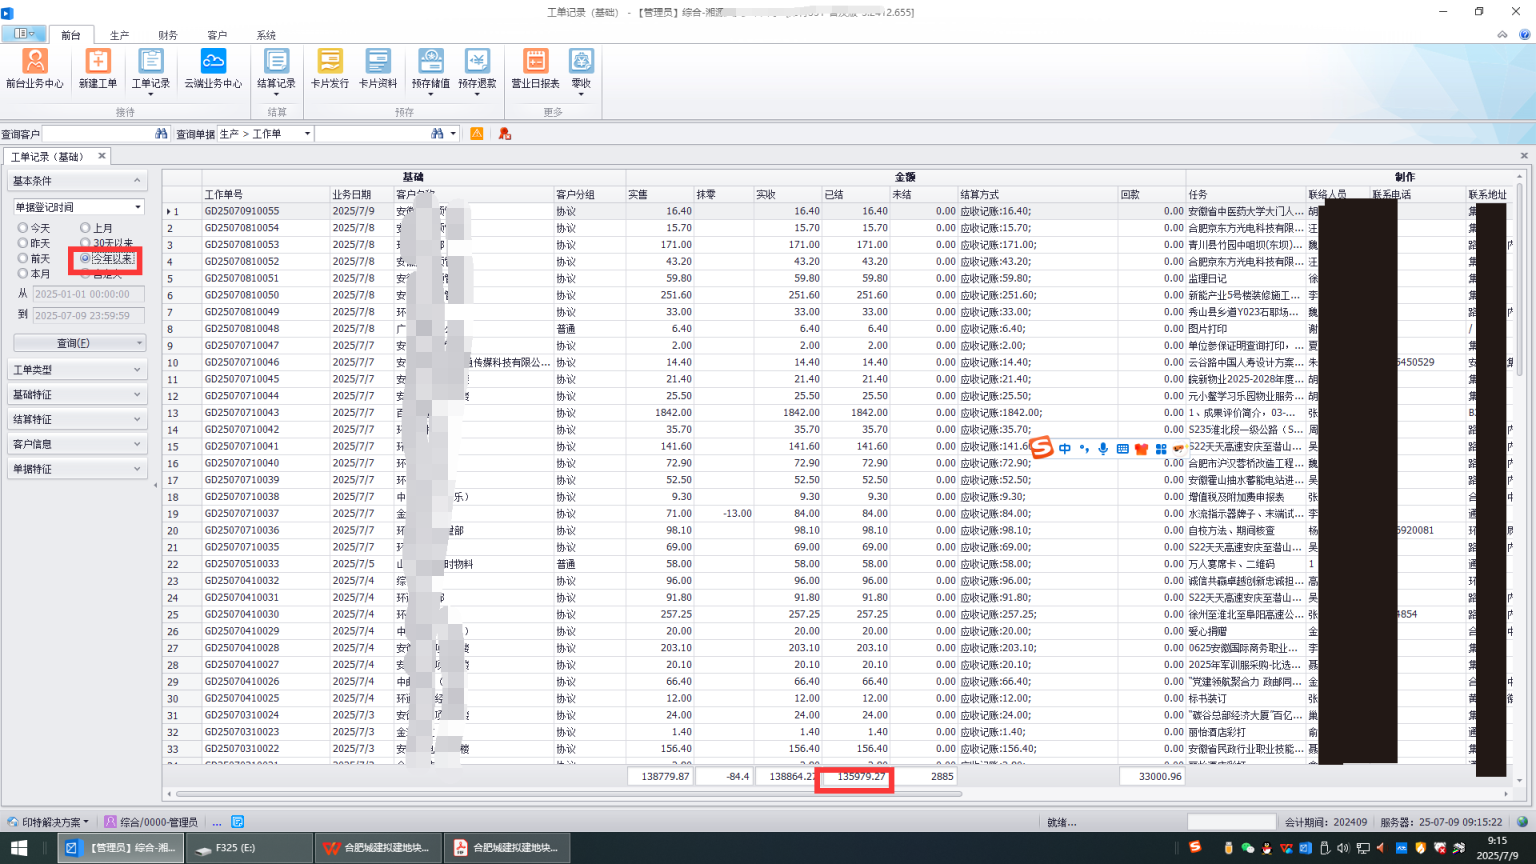Screen dimensions: 1536x864
Task: Open 结算记录 ribbon icon
Action: (276, 70)
